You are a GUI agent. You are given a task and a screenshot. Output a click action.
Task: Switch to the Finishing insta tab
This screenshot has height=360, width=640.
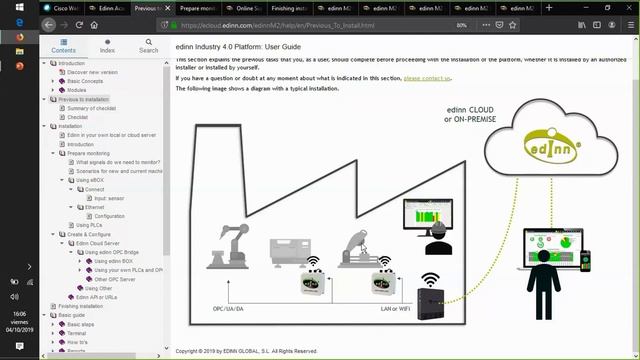pyautogui.click(x=290, y=8)
